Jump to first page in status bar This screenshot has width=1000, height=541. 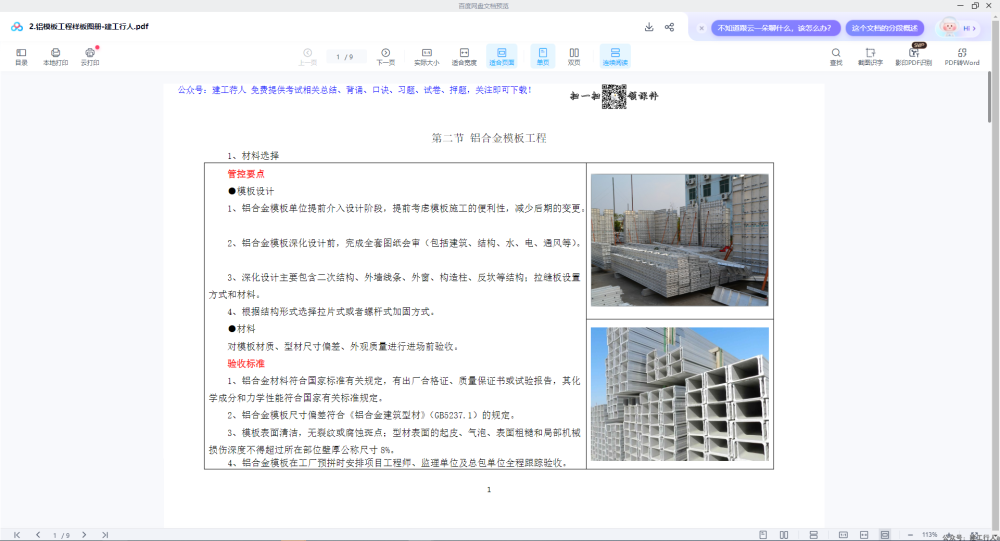(17, 535)
